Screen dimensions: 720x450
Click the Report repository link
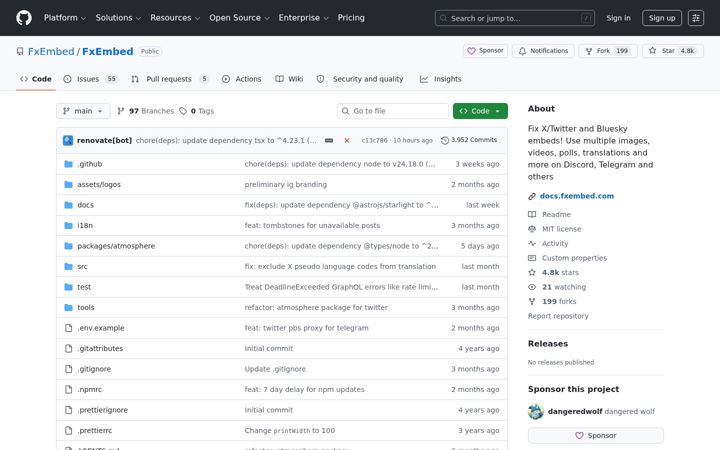tap(558, 316)
